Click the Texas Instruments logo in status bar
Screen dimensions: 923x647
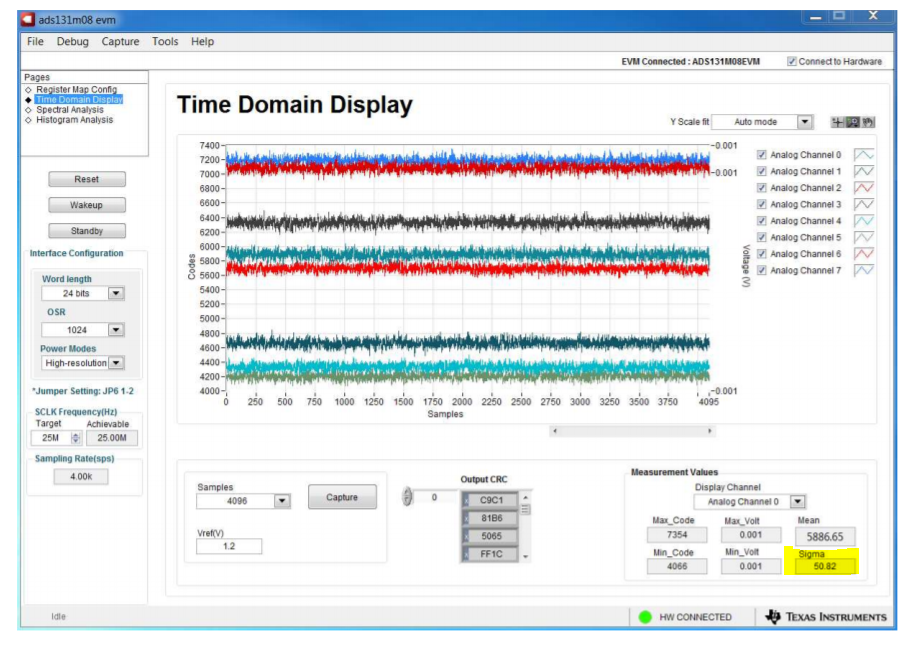pos(821,617)
